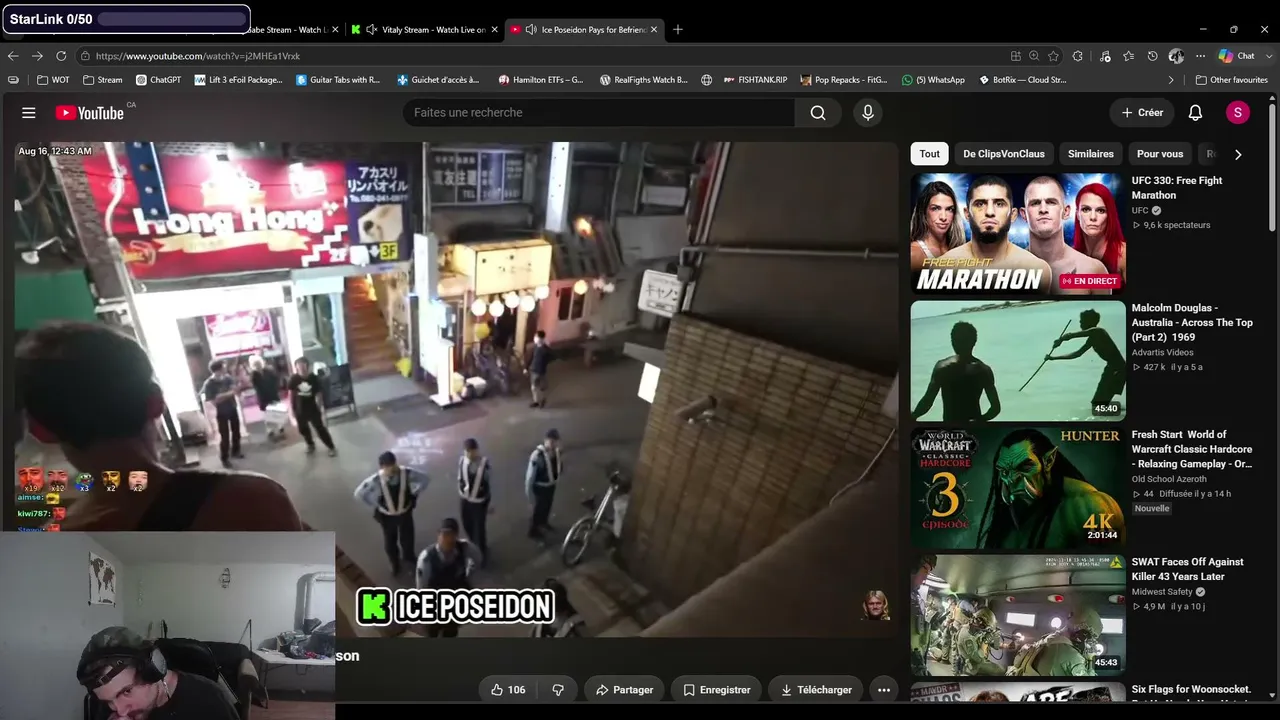Start voice search with the microphone
The image size is (1280, 720).
(868, 113)
